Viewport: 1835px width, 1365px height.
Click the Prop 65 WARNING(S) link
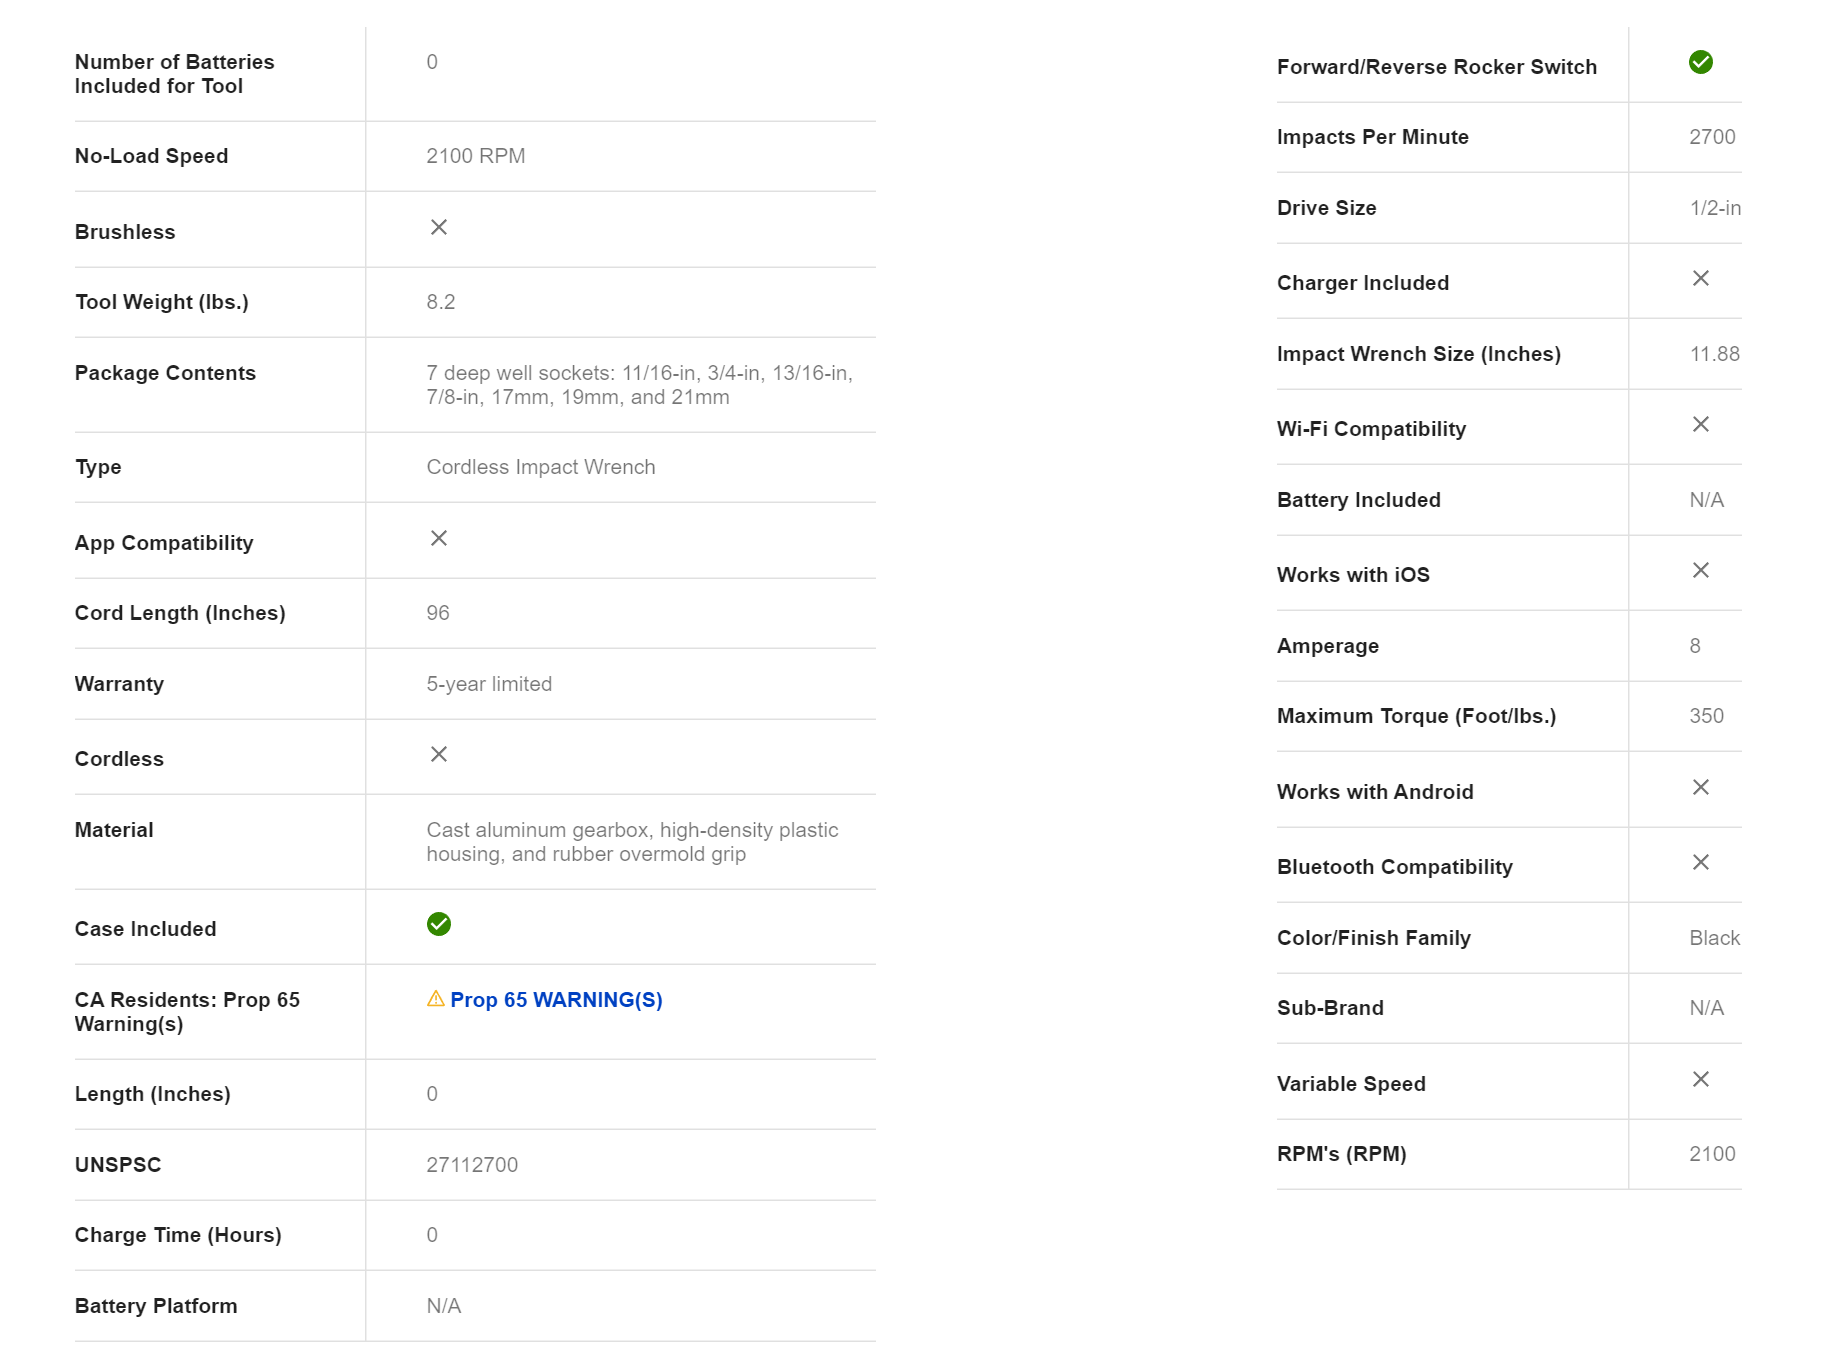pyautogui.click(x=556, y=1000)
